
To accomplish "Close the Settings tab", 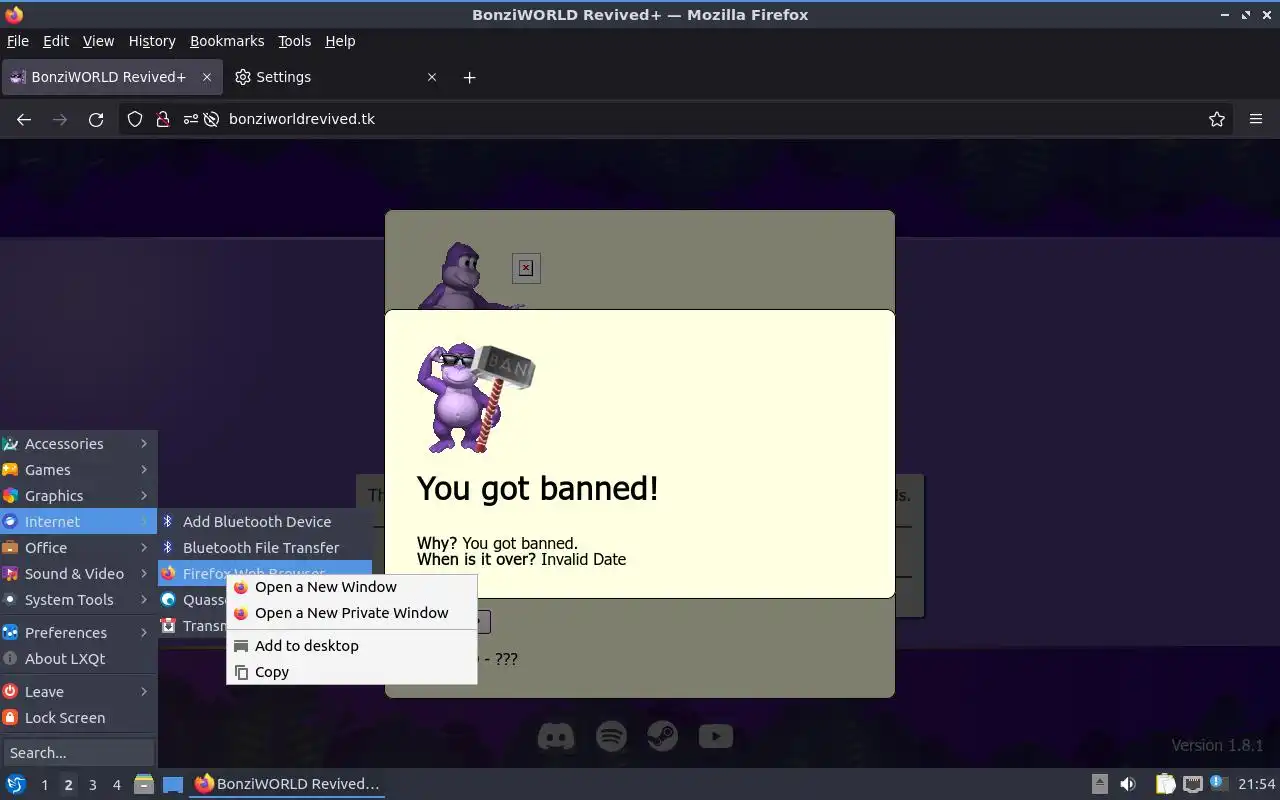I will (432, 77).
